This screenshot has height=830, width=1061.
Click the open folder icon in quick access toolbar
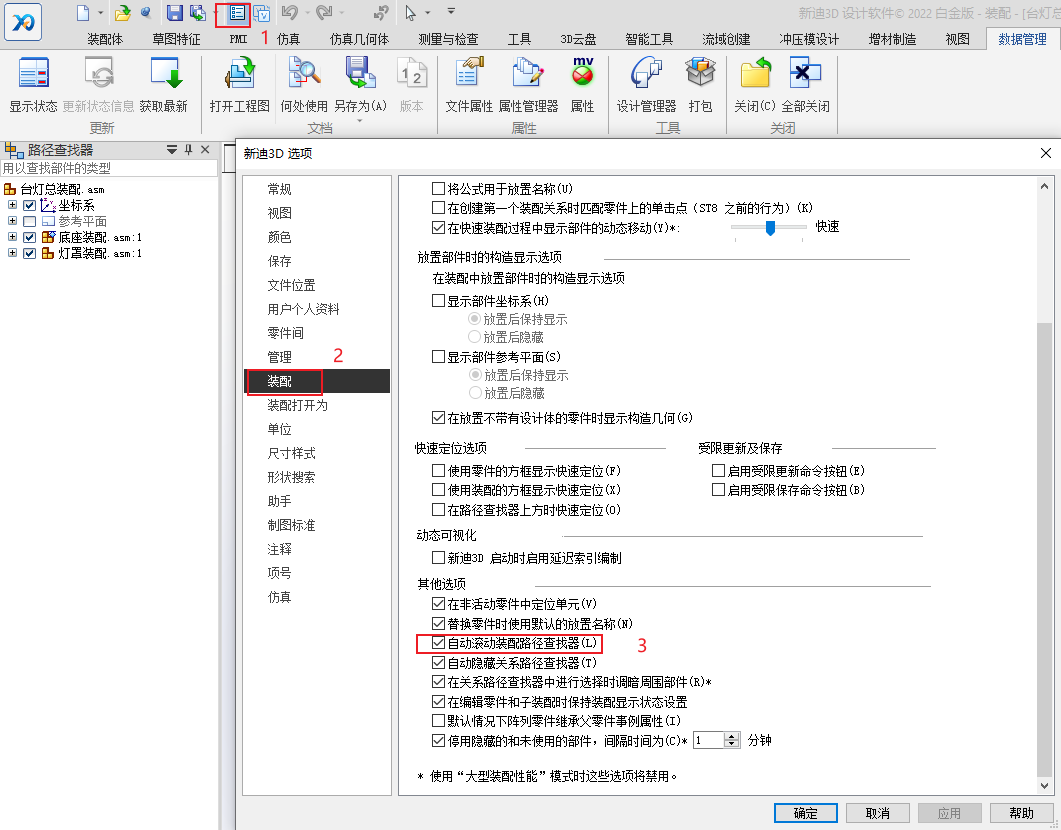point(122,12)
